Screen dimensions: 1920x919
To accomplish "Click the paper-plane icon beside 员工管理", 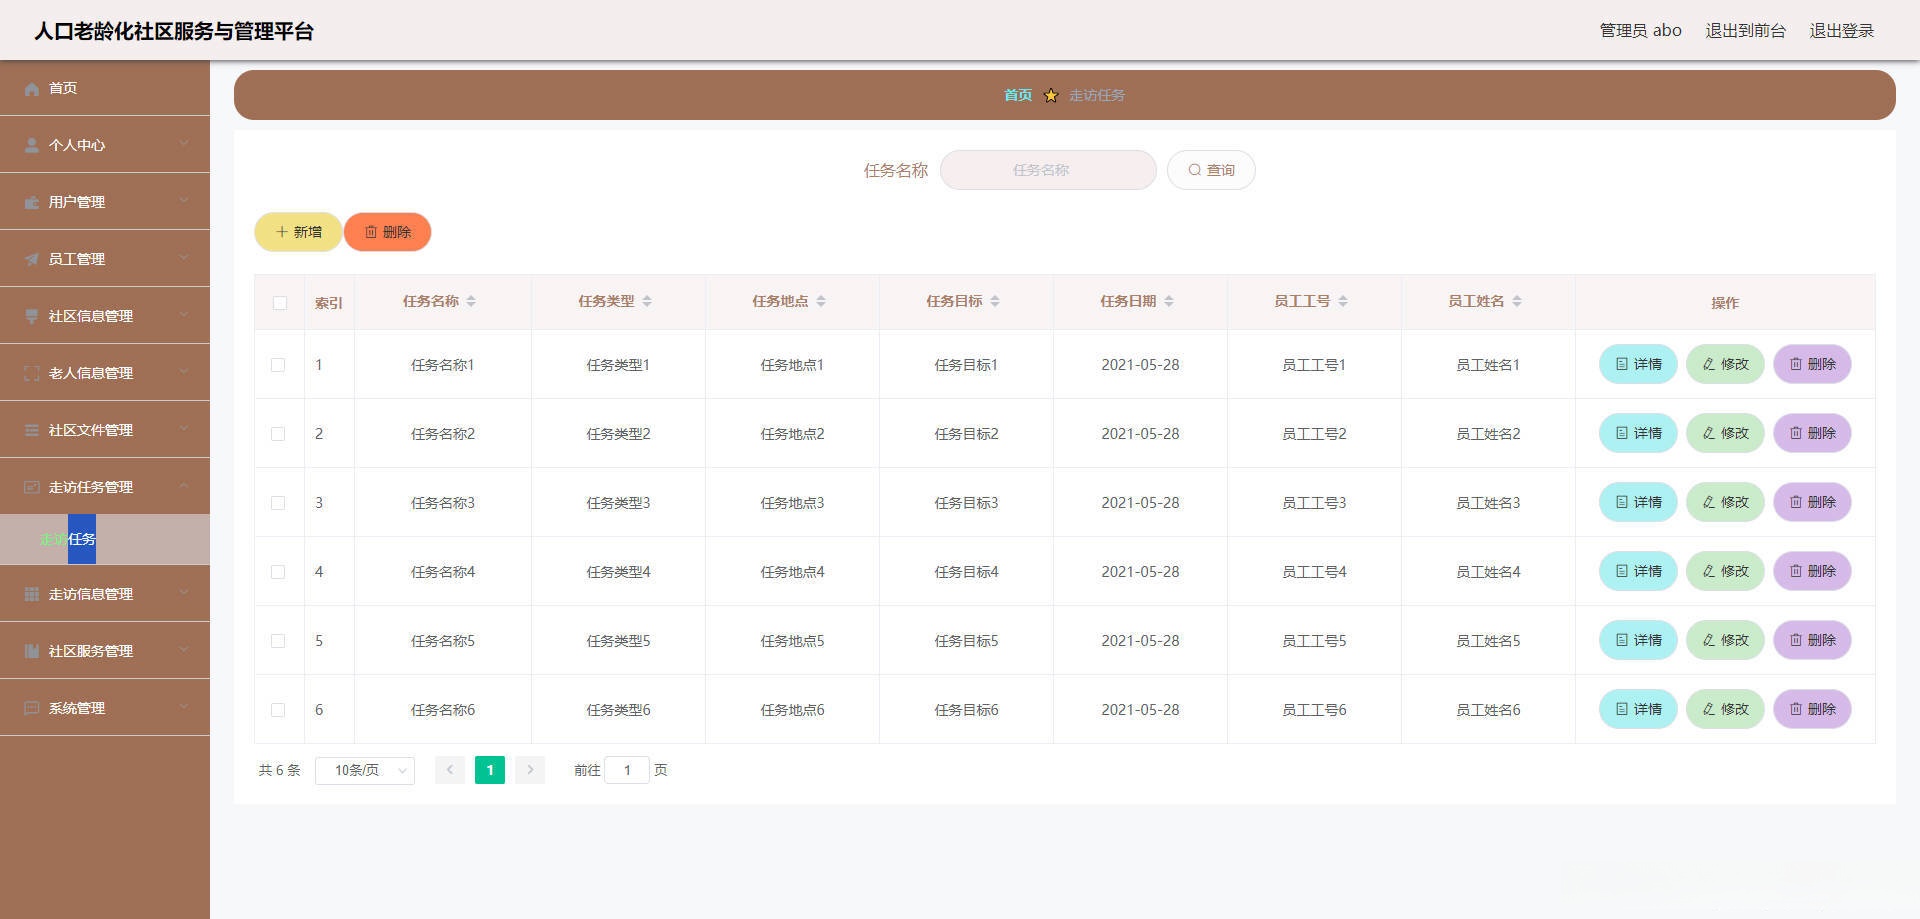I will [32, 260].
